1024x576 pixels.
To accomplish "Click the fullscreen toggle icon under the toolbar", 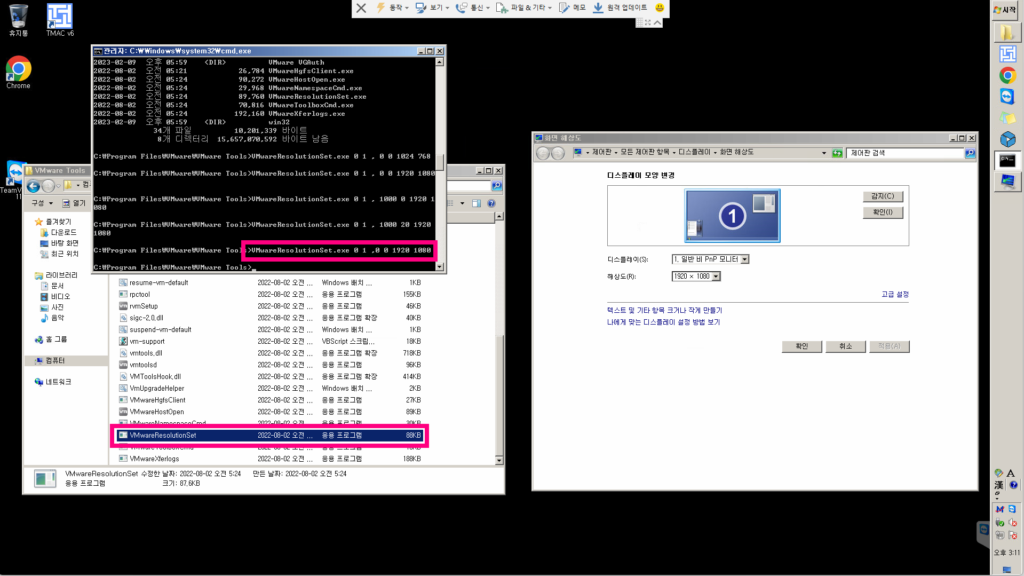I will tap(648, 23).
